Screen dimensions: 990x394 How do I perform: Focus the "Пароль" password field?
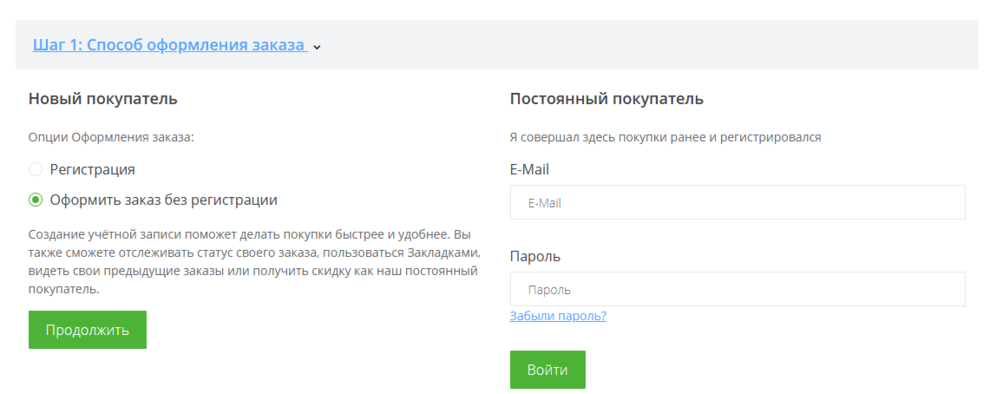pyautogui.click(x=737, y=290)
